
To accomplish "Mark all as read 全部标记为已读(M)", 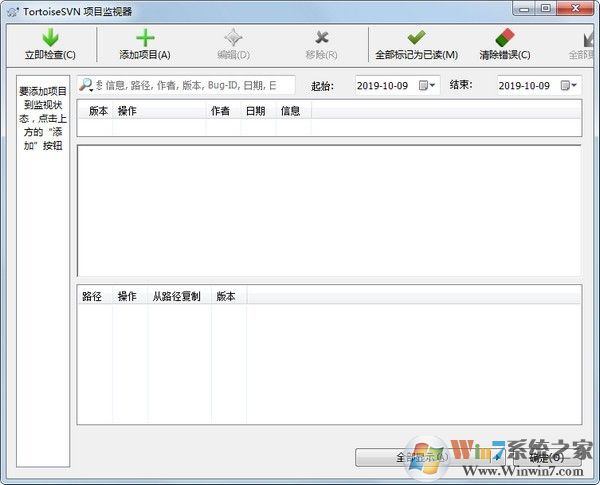I will (416, 45).
